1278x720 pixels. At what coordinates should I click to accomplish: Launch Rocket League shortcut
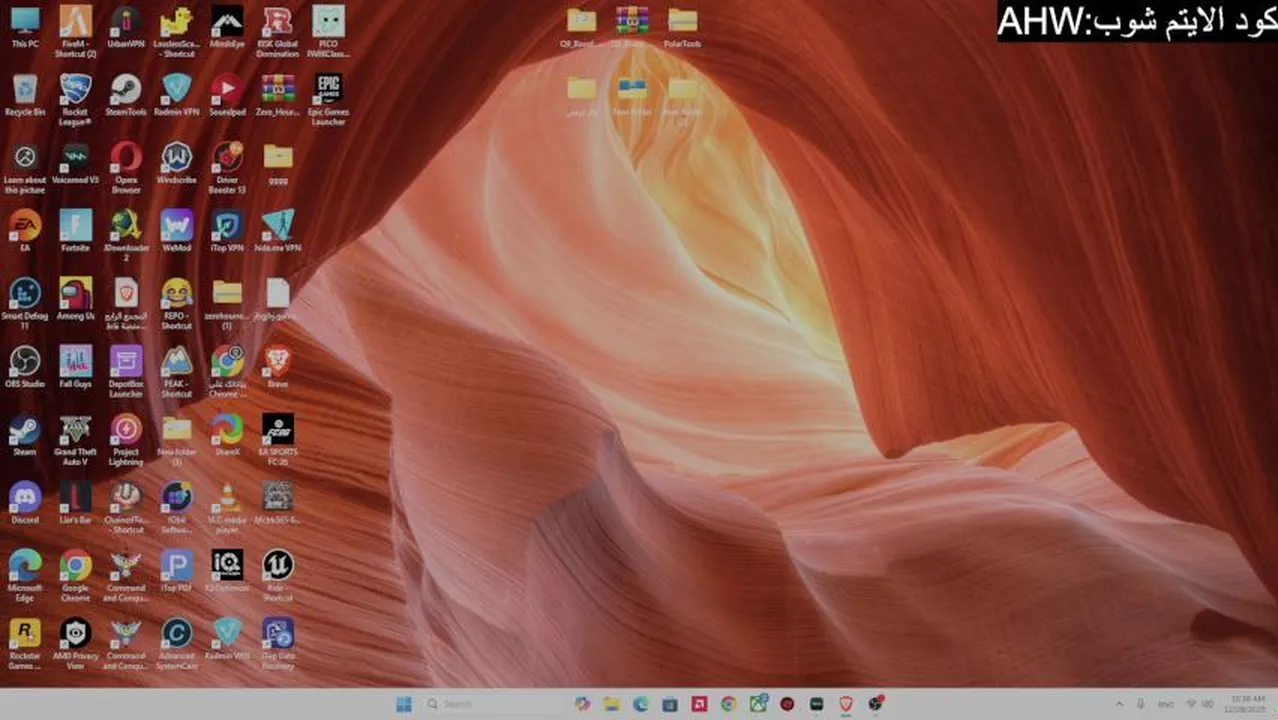(75, 99)
